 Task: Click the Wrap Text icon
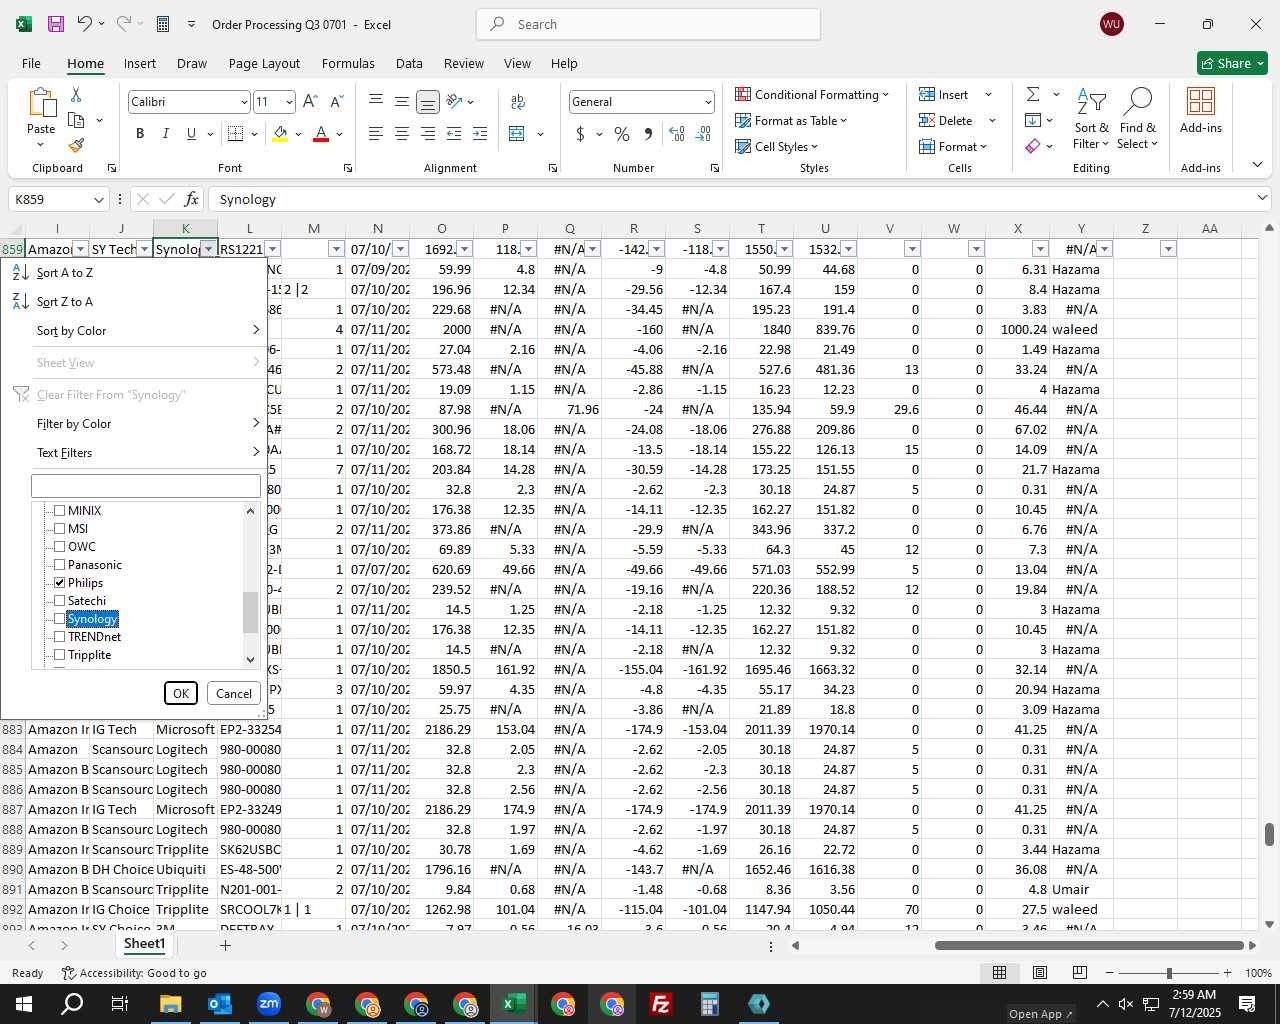coord(518,102)
